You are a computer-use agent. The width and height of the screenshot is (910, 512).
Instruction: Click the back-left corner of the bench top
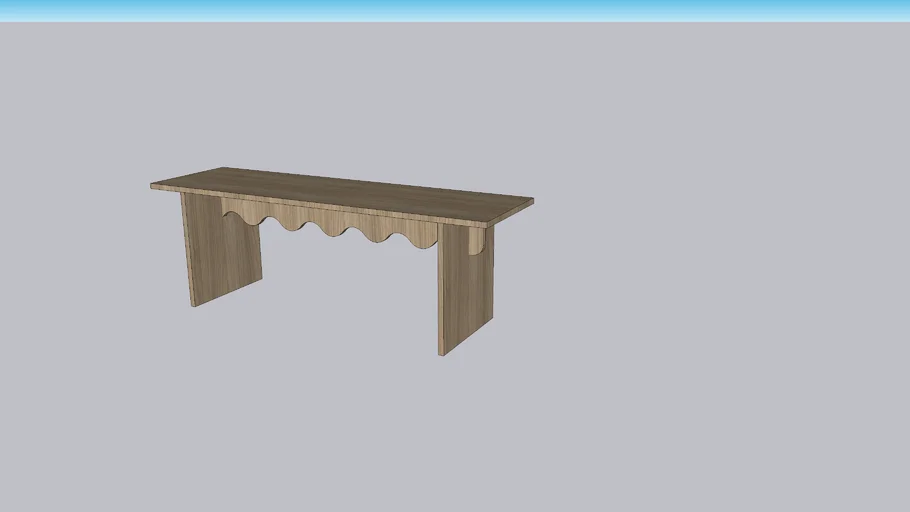(x=222, y=168)
